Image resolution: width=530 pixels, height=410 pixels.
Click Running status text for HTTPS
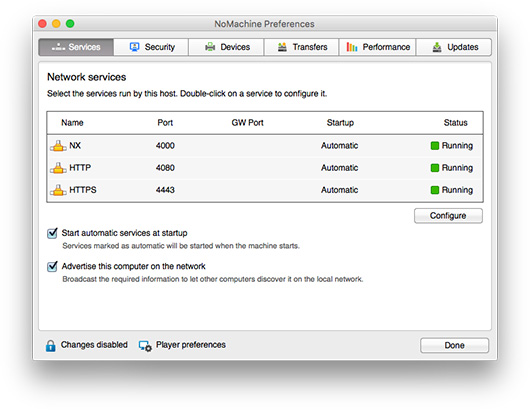457,190
